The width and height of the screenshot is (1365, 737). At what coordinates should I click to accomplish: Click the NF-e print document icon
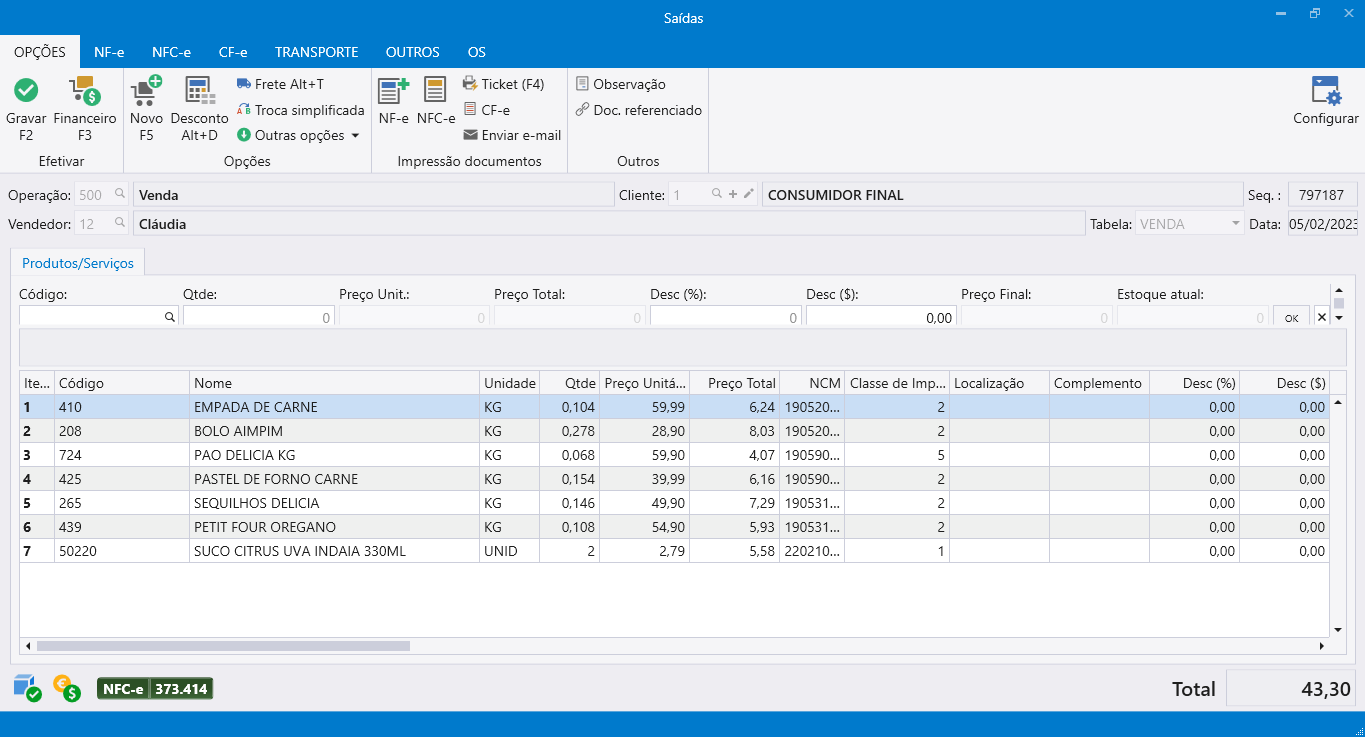[x=393, y=92]
